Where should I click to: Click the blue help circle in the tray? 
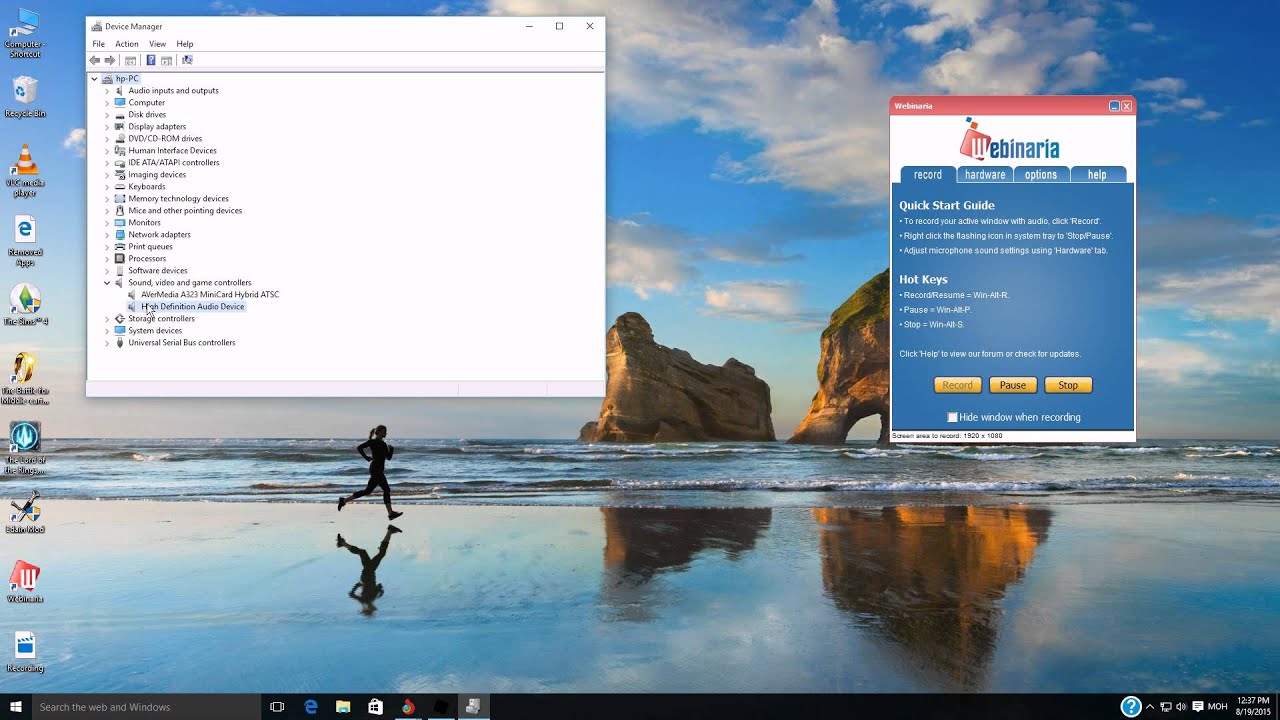tap(1131, 707)
